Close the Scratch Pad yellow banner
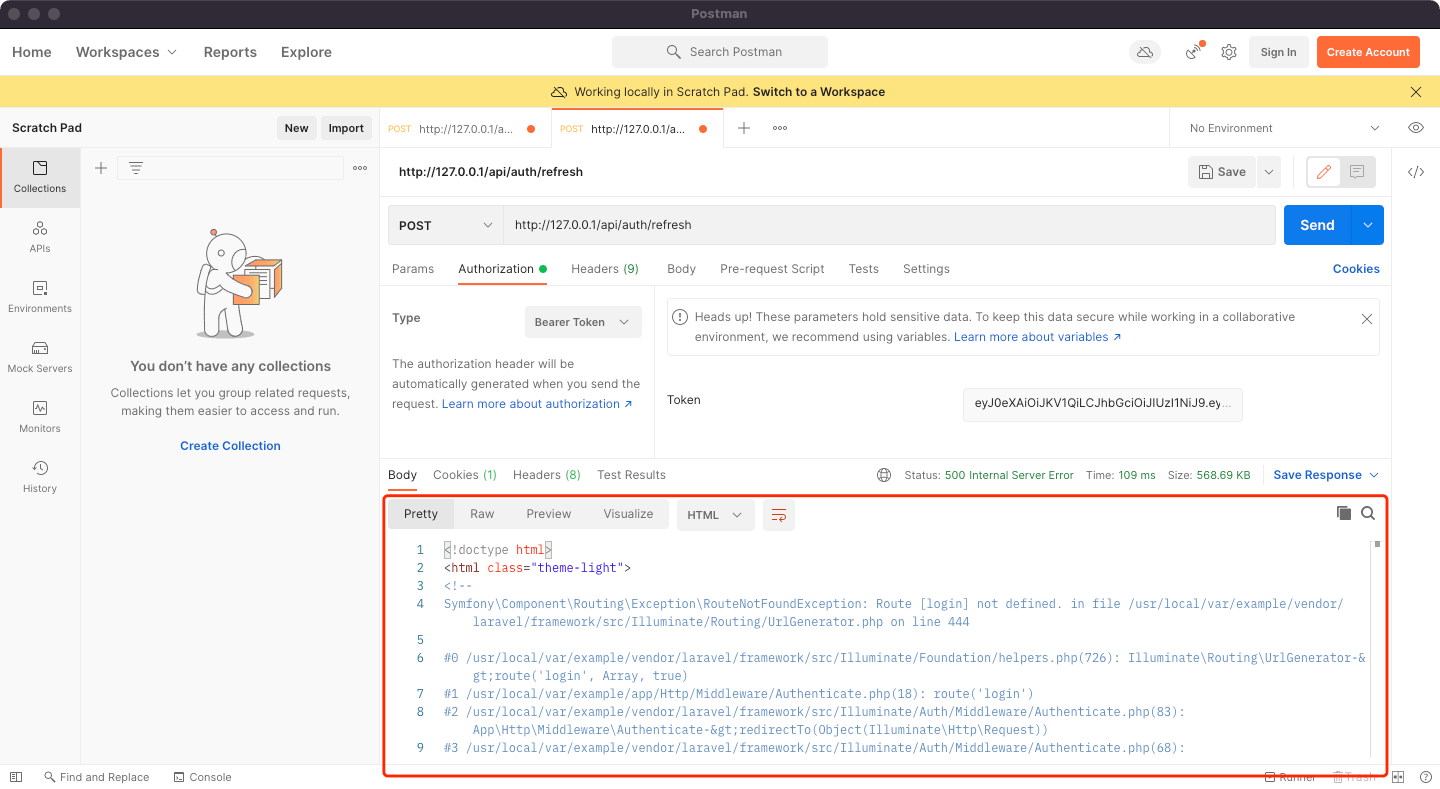The width and height of the screenshot is (1440, 789). (x=1416, y=92)
